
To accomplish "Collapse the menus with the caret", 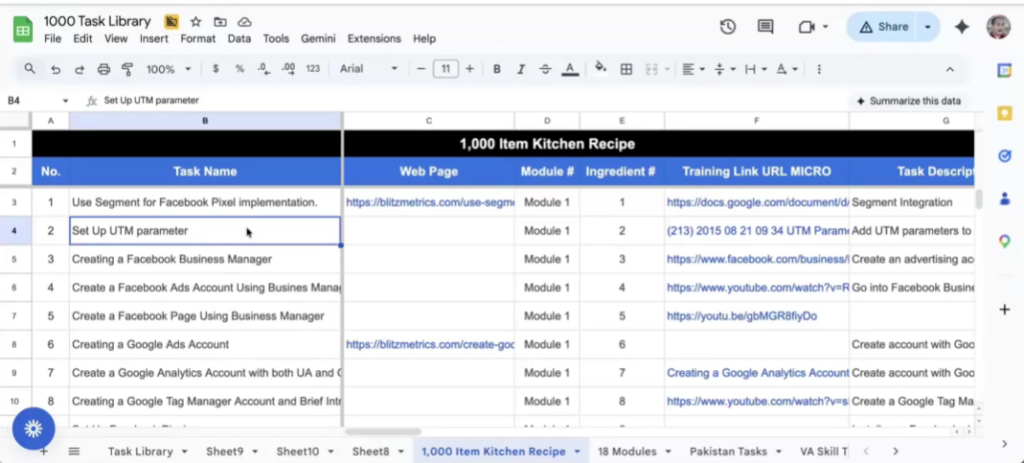I will pyautogui.click(x=950, y=69).
